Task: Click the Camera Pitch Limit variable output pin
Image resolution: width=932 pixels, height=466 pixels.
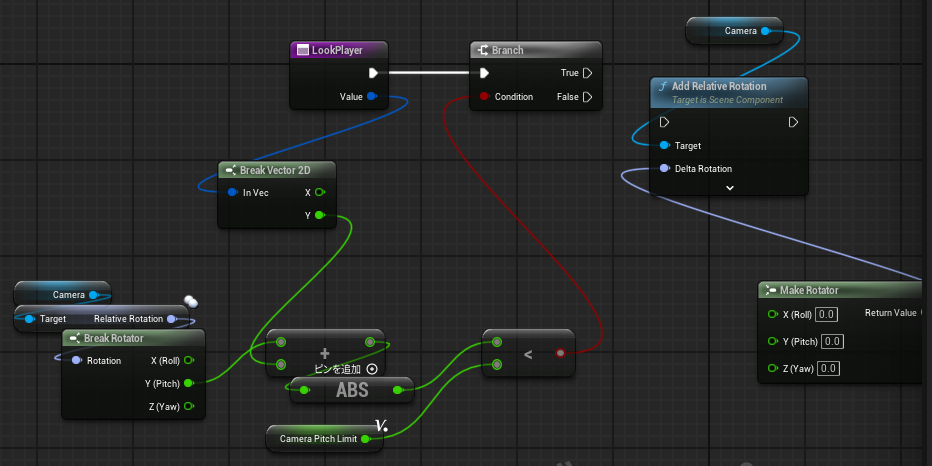Action: pos(366,439)
